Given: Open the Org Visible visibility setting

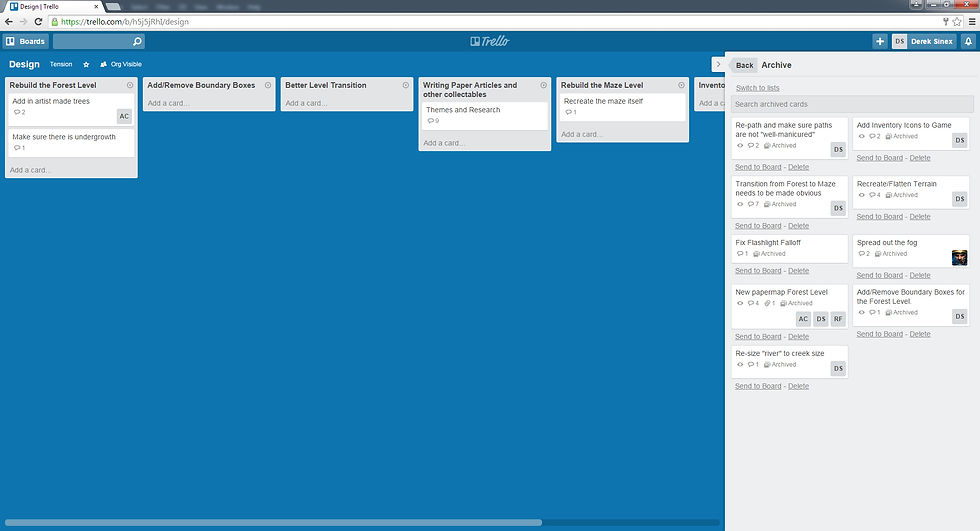Looking at the screenshot, I should (x=121, y=64).
